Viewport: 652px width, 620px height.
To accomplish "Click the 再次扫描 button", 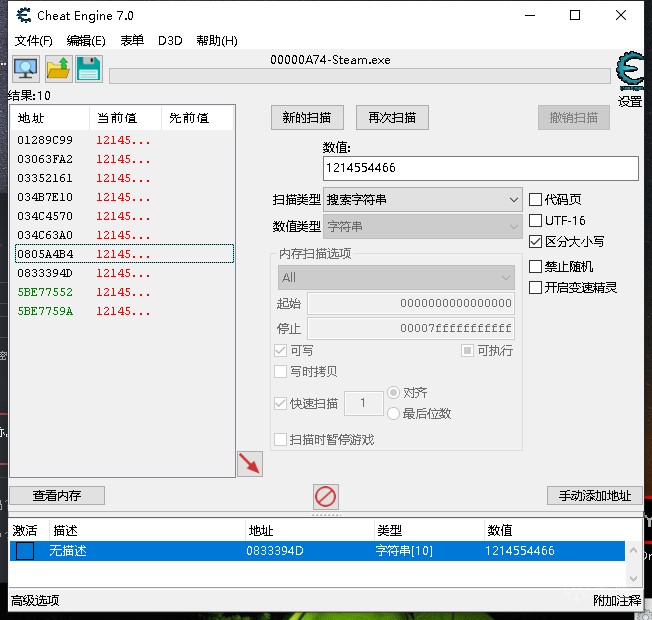I will coord(392,118).
